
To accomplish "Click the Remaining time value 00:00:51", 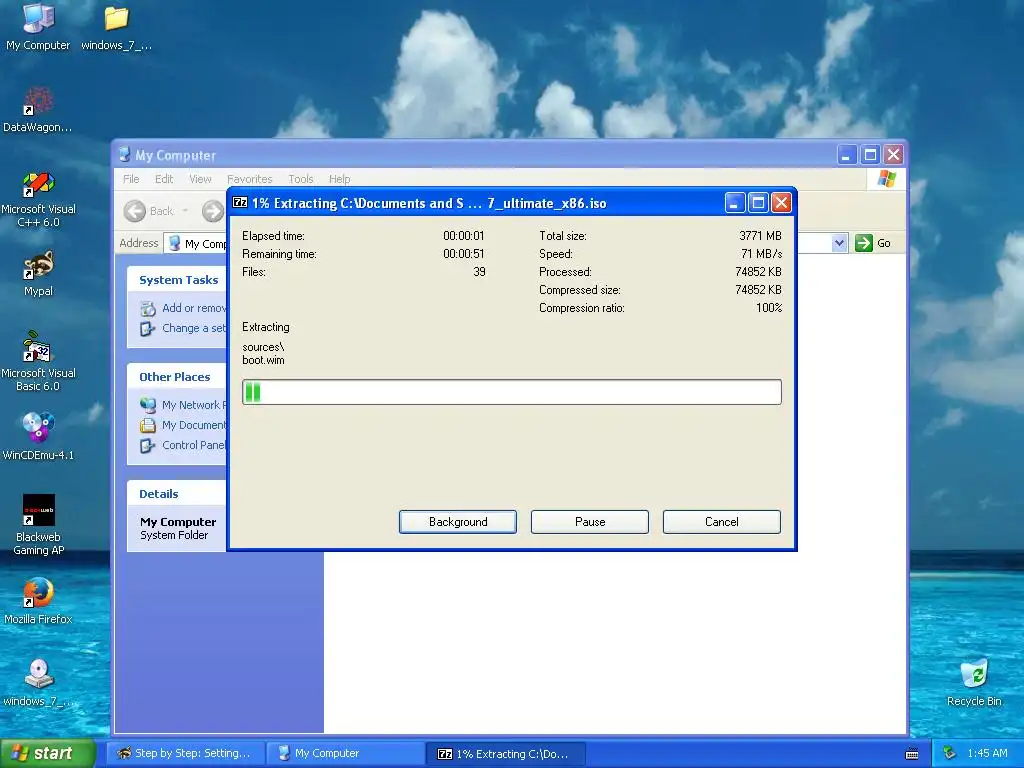I will click(464, 253).
